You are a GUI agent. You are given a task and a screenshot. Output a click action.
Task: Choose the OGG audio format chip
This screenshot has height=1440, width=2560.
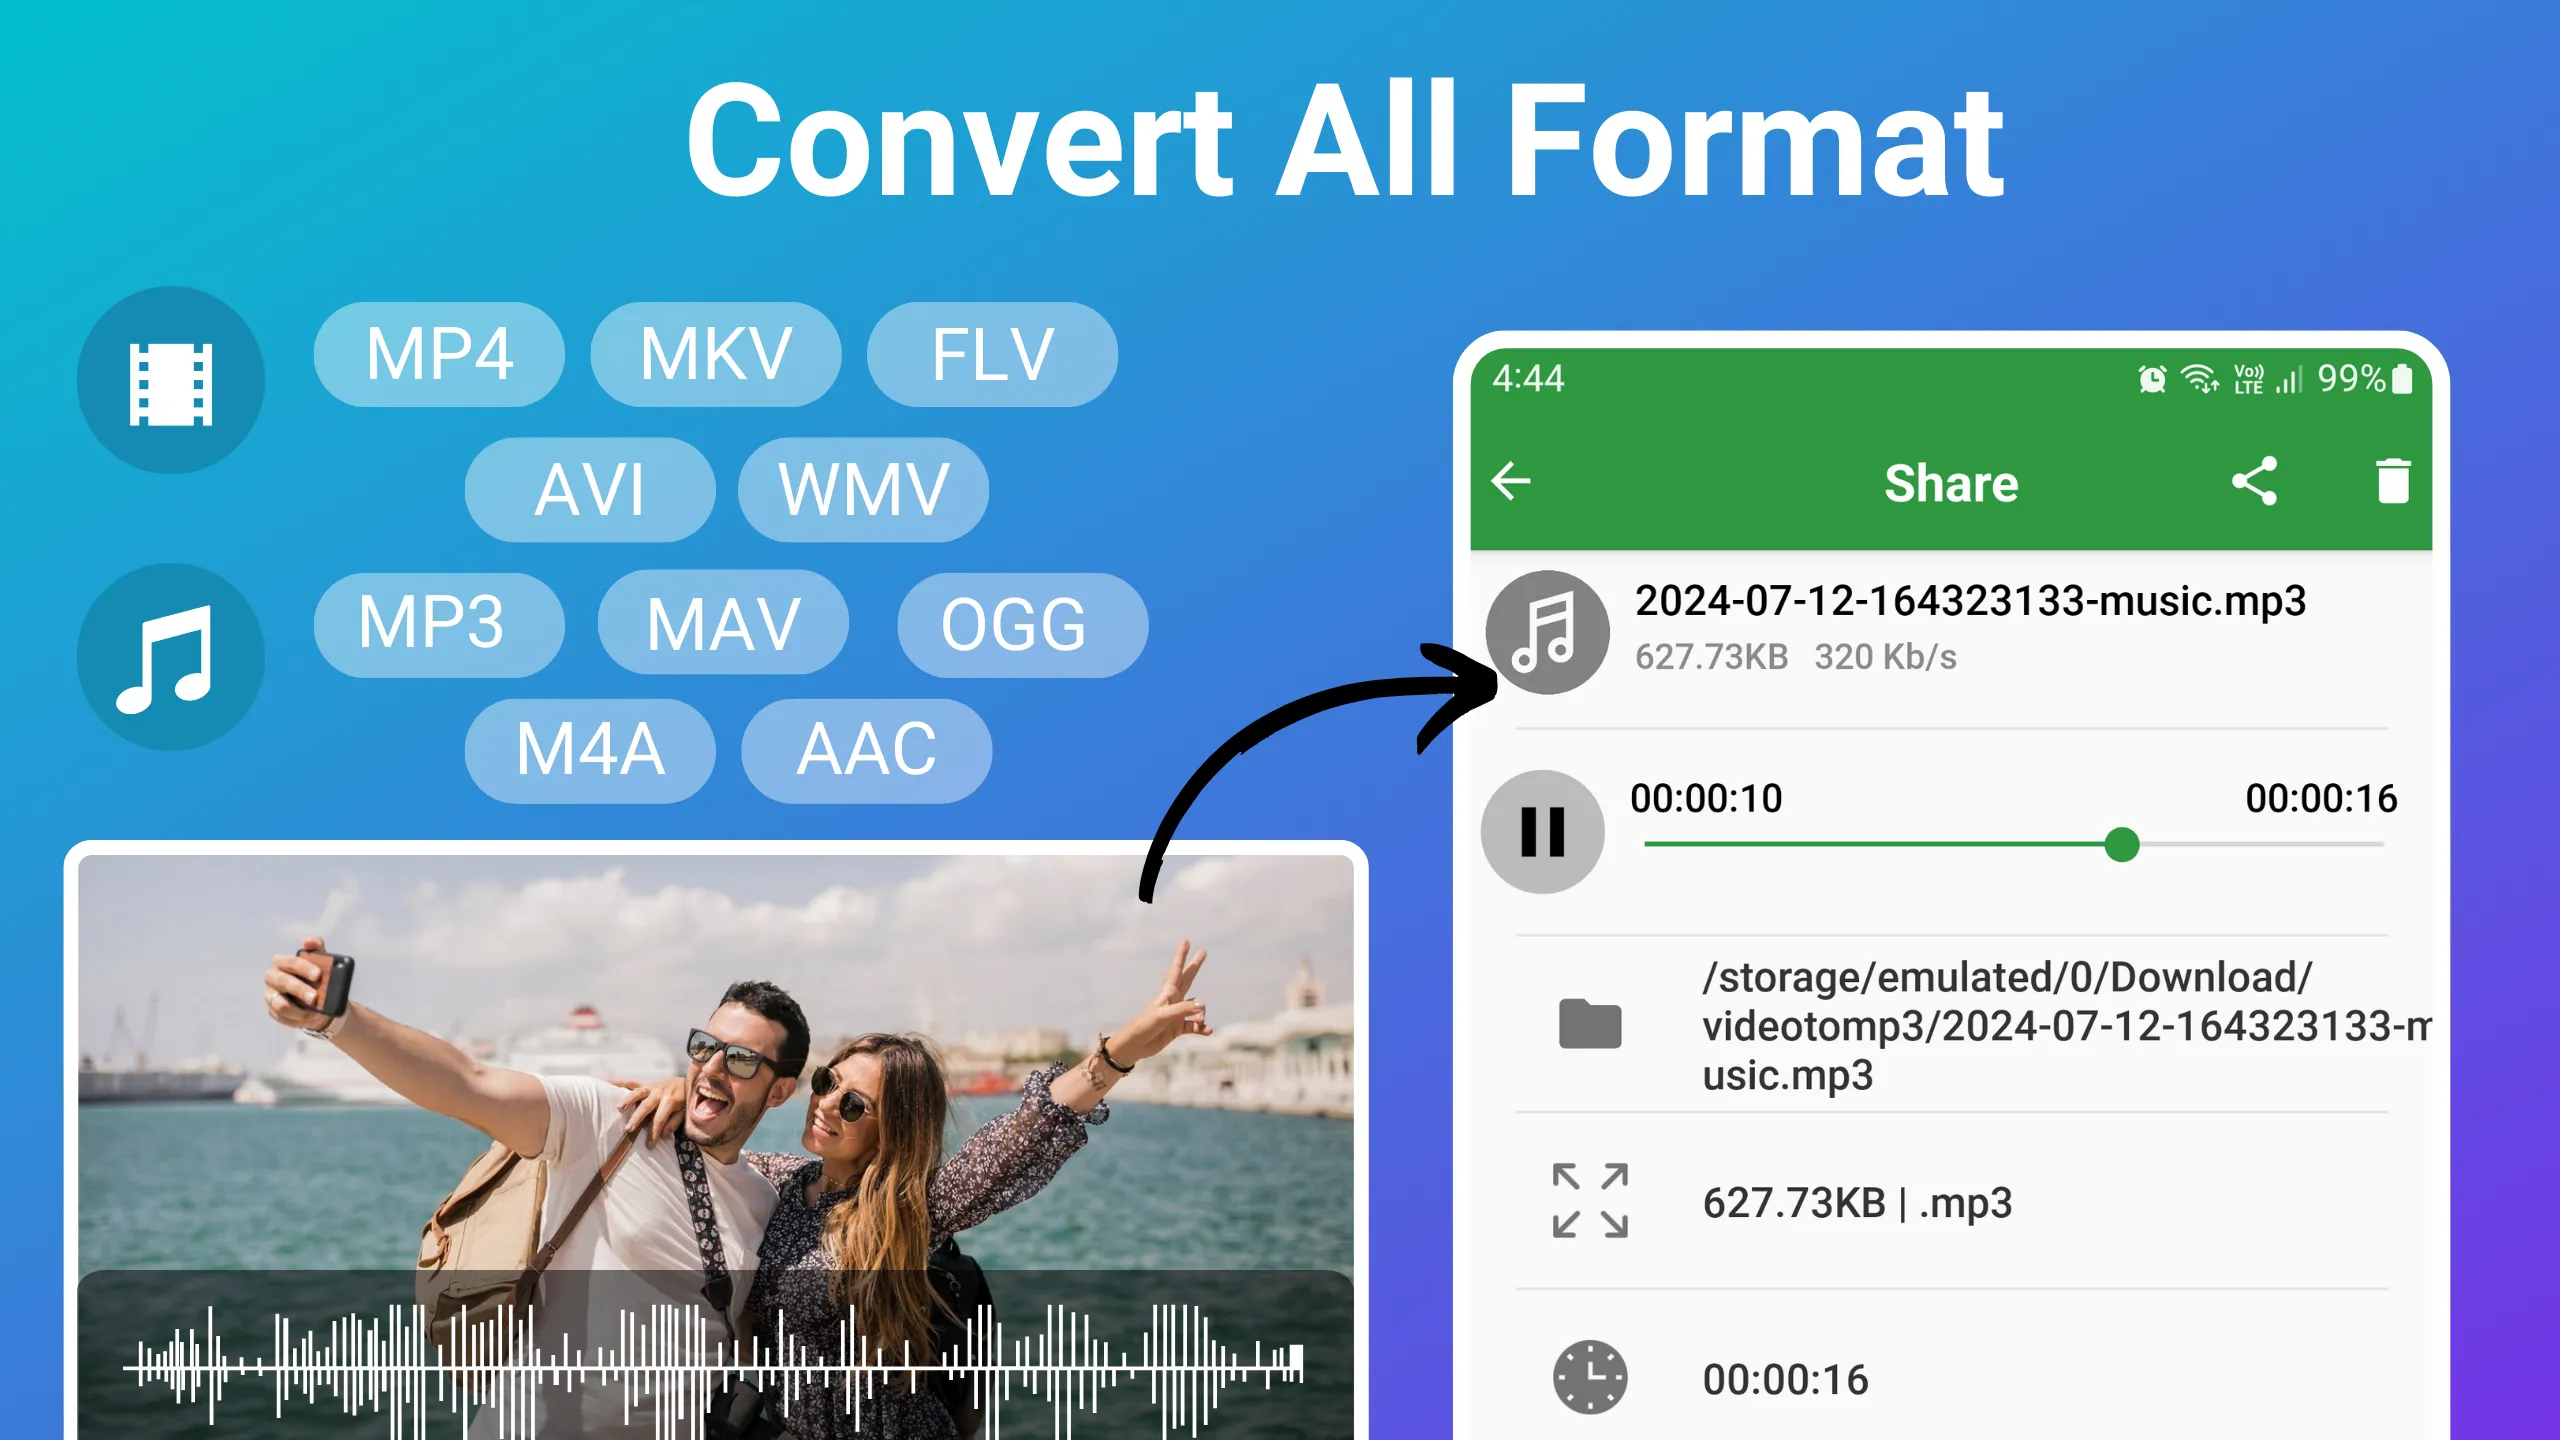[1023, 625]
